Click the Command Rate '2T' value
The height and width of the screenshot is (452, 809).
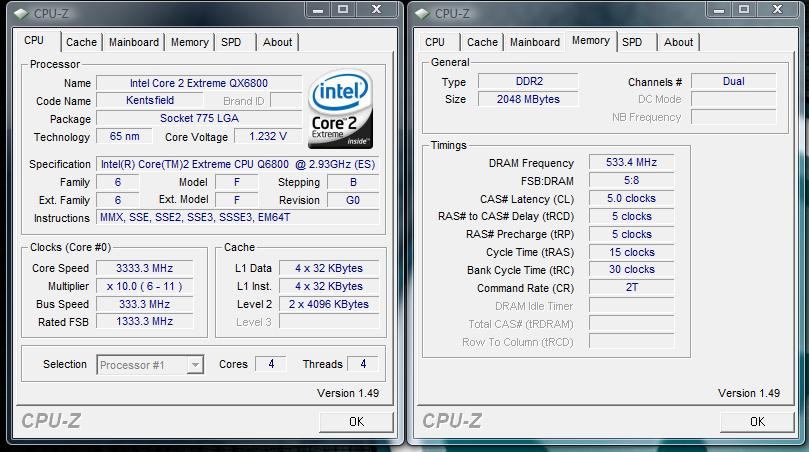632,287
